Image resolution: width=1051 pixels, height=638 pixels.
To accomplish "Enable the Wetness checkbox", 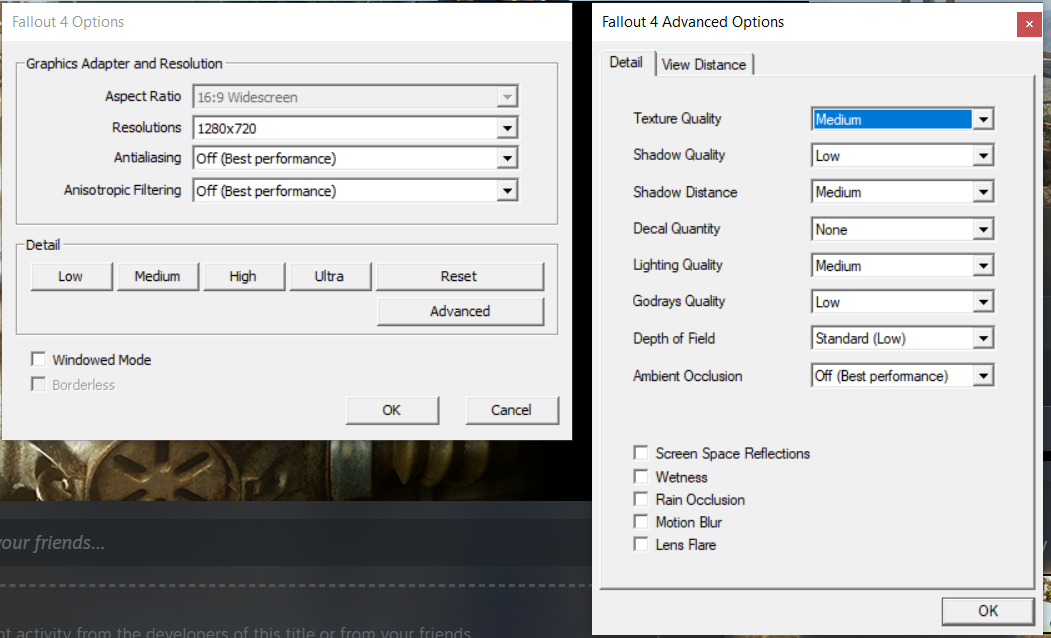I will point(641,476).
